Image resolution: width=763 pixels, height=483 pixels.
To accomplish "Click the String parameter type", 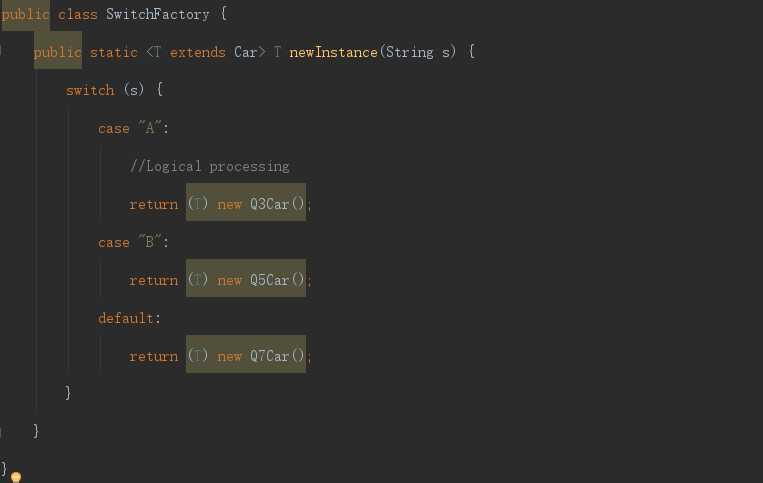I will click(x=409, y=52).
